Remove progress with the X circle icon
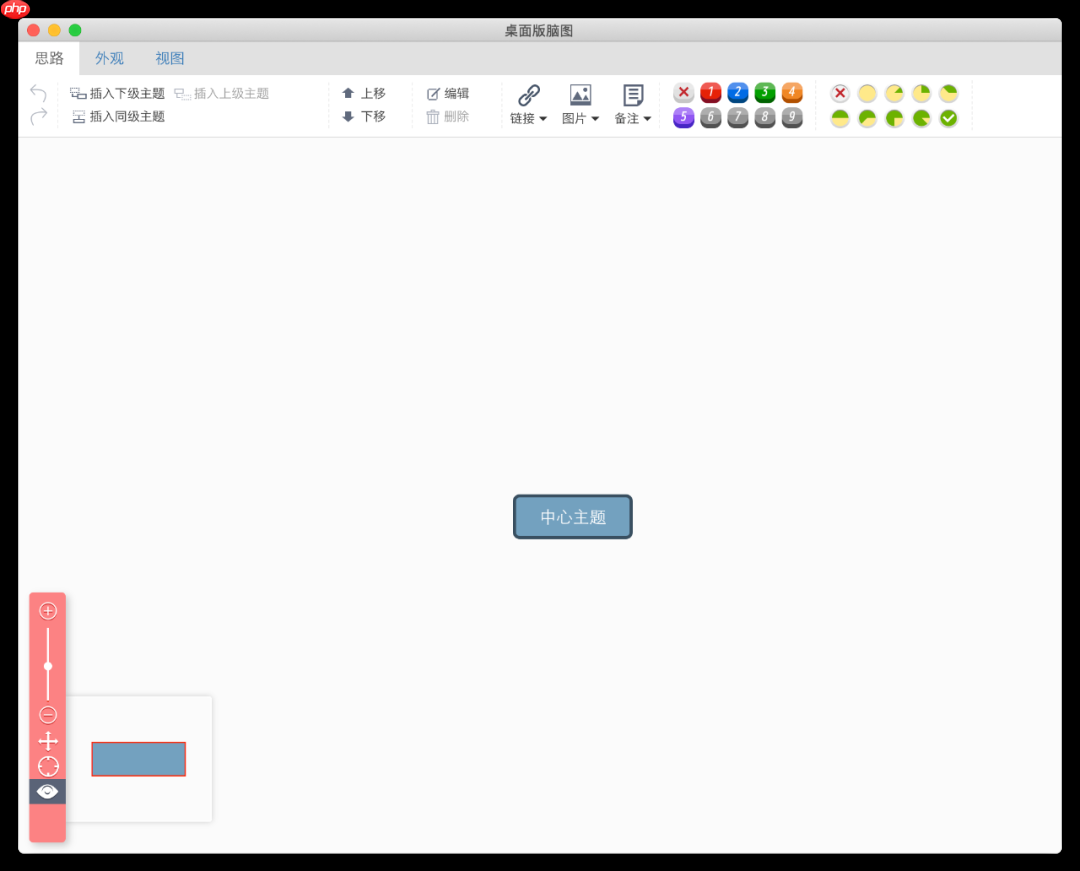 click(x=840, y=93)
